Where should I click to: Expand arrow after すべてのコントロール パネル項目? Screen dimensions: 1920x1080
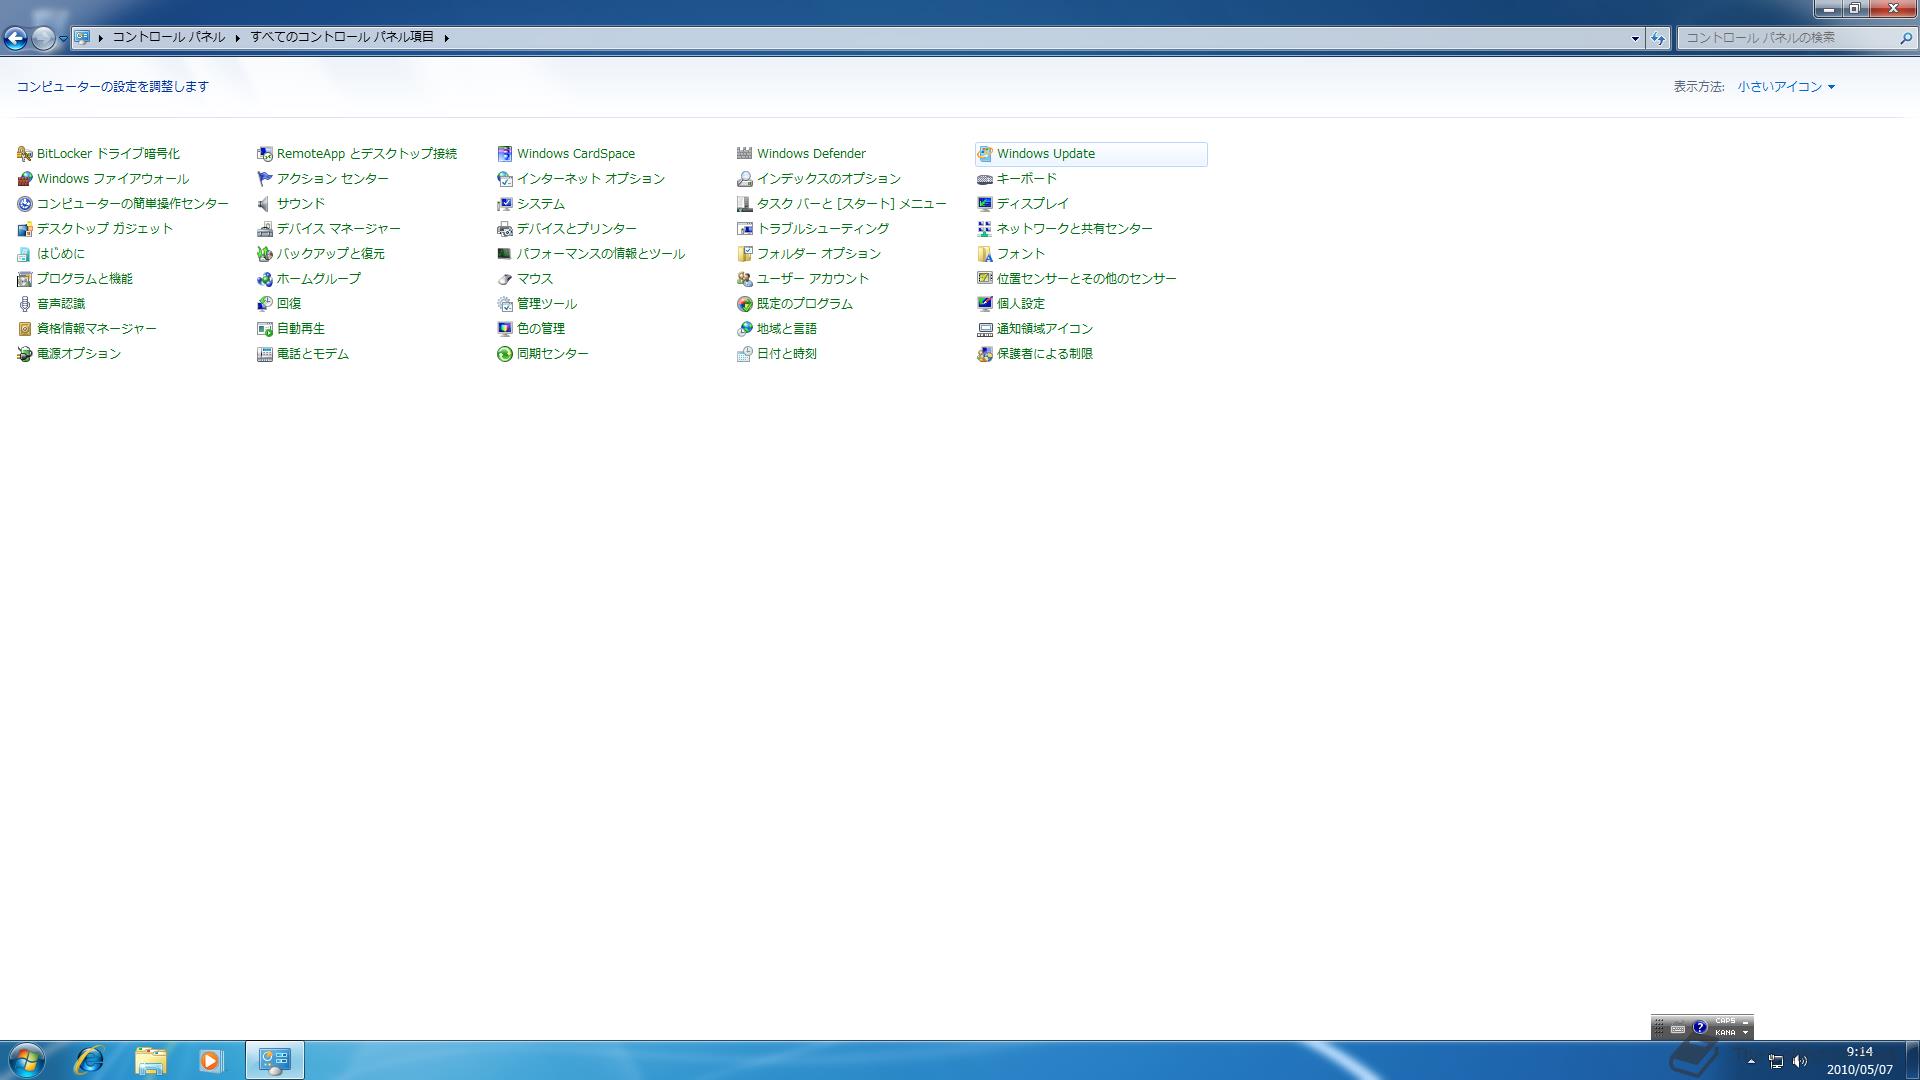coord(447,38)
